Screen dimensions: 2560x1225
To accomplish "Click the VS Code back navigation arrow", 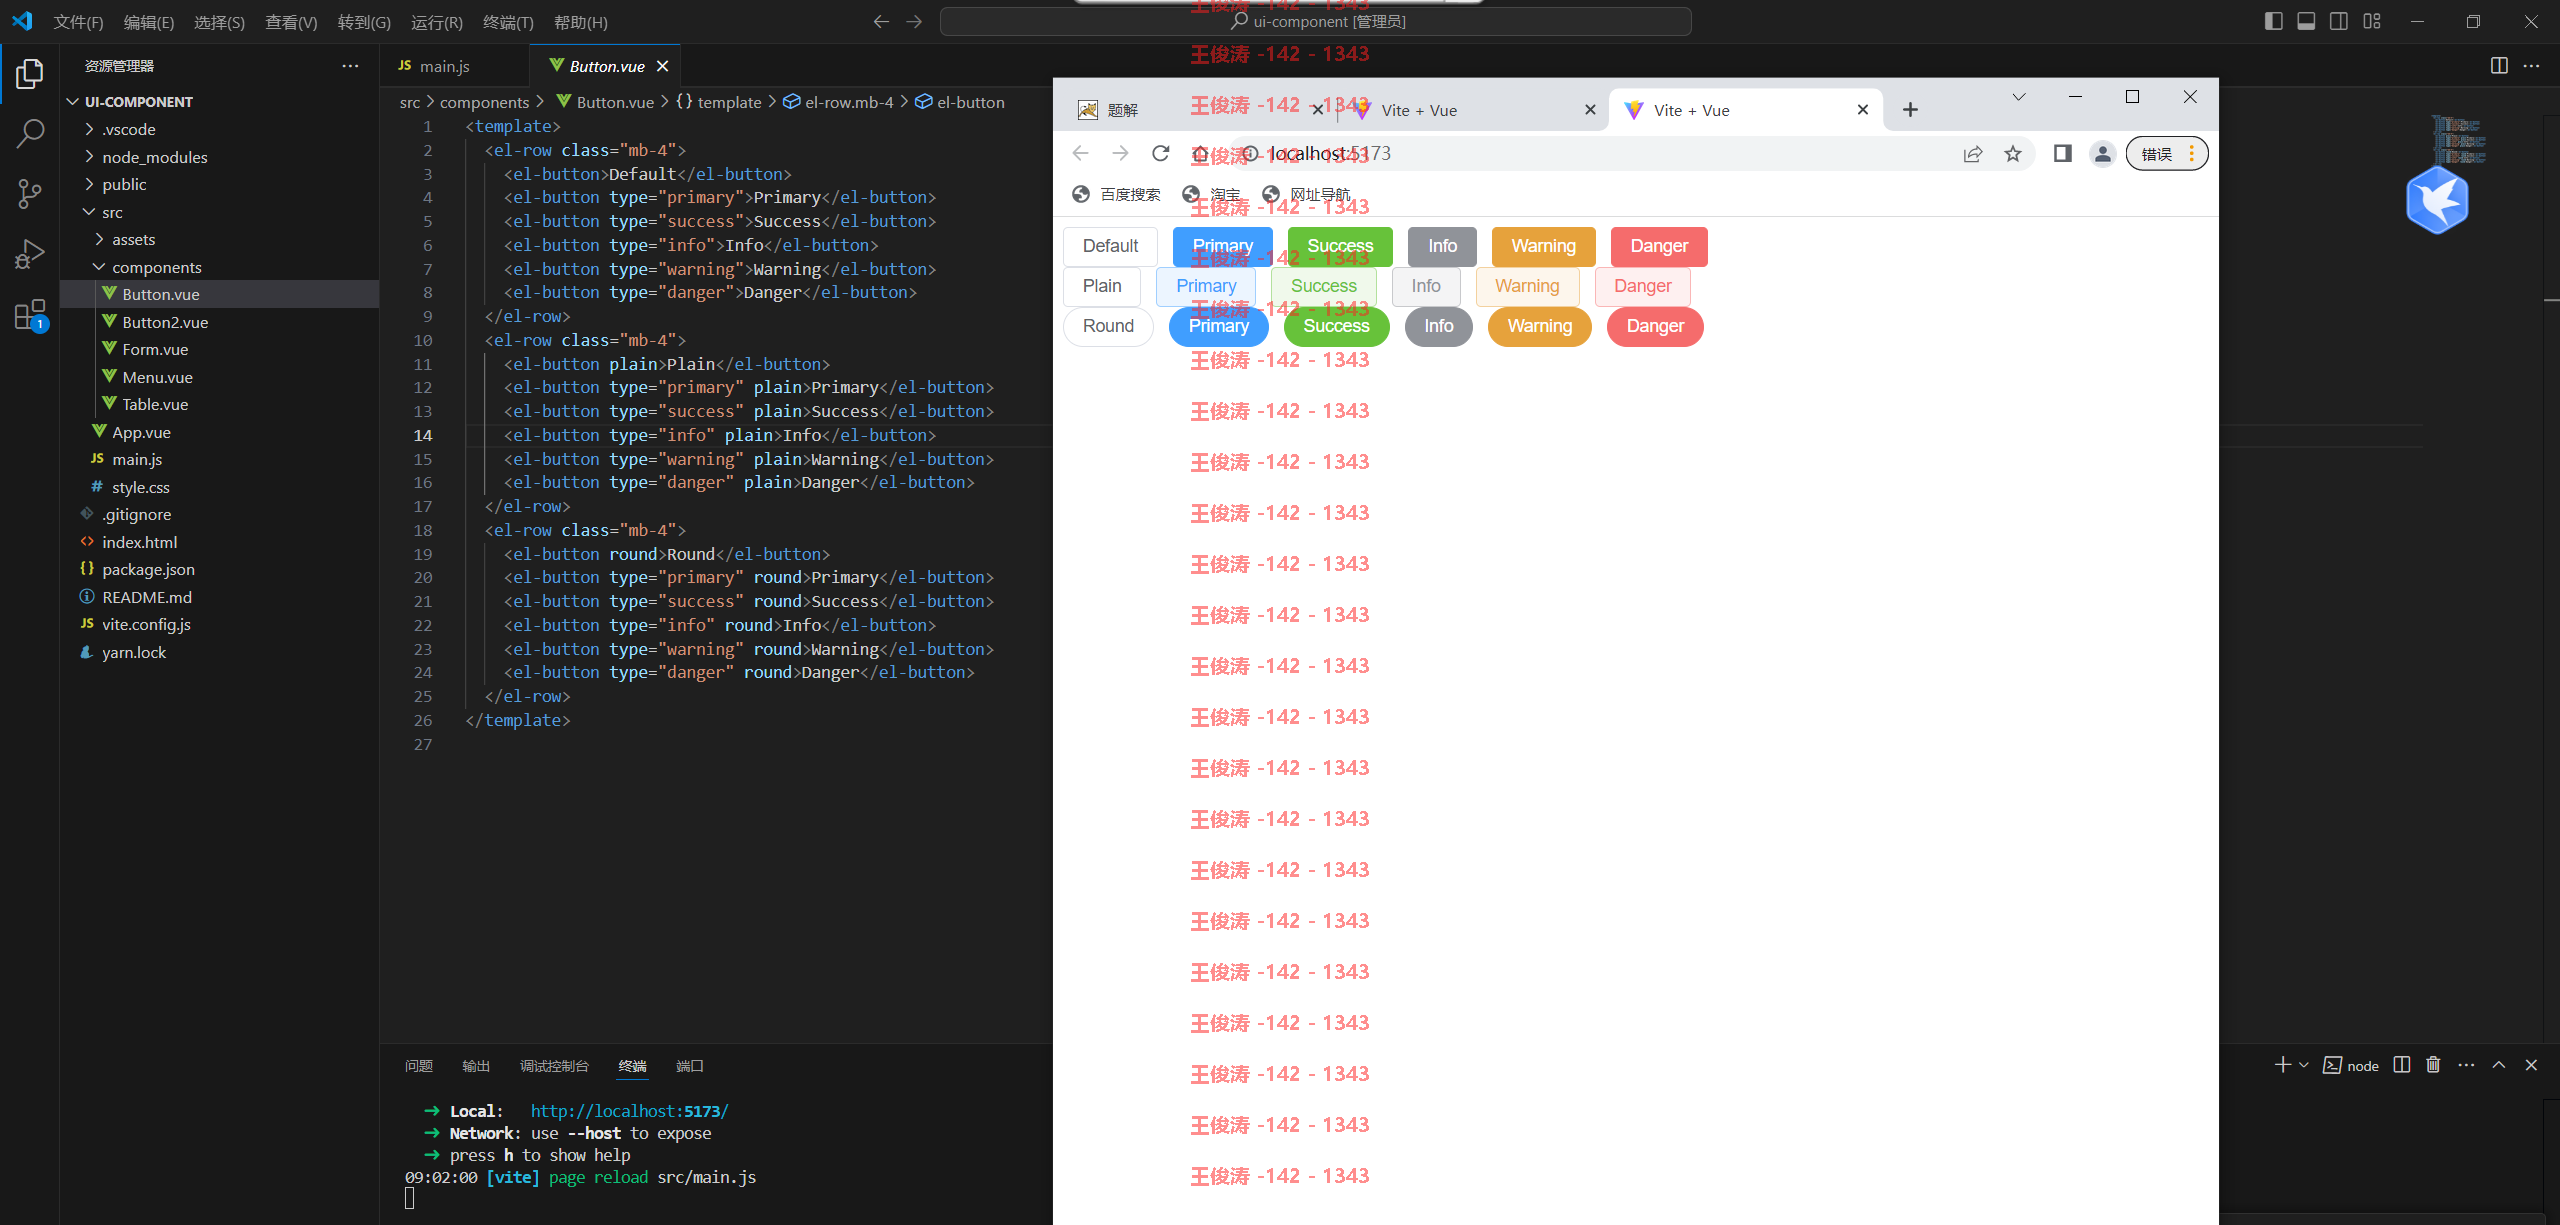I will [x=881, y=22].
